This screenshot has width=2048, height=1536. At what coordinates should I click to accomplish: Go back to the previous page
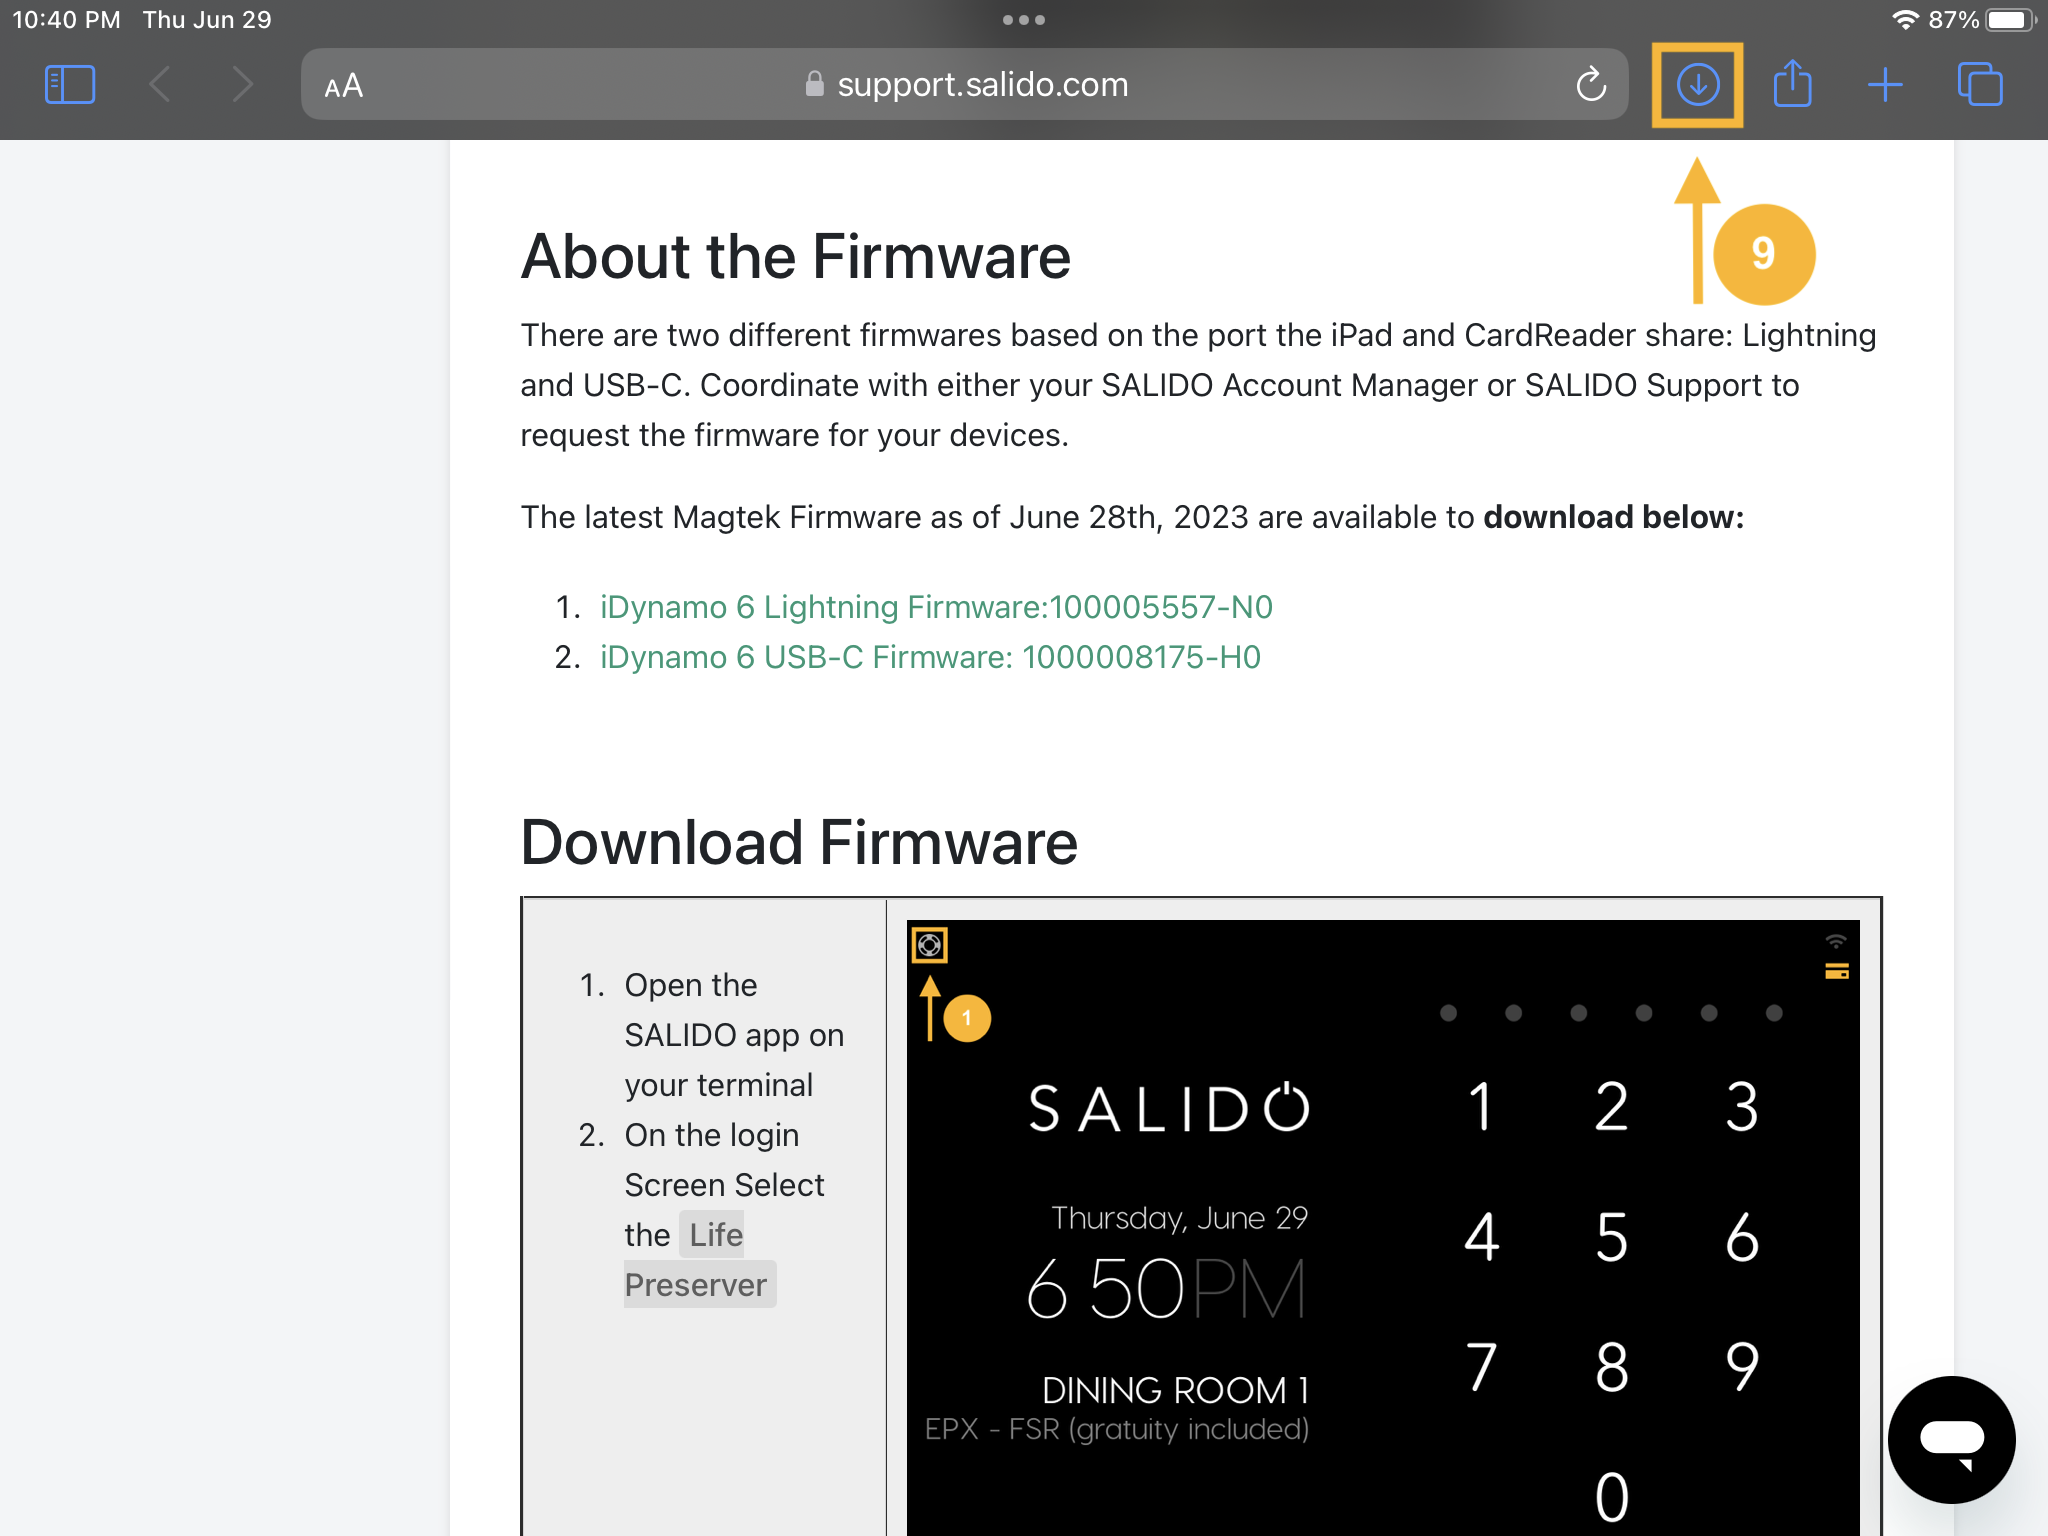tap(160, 85)
